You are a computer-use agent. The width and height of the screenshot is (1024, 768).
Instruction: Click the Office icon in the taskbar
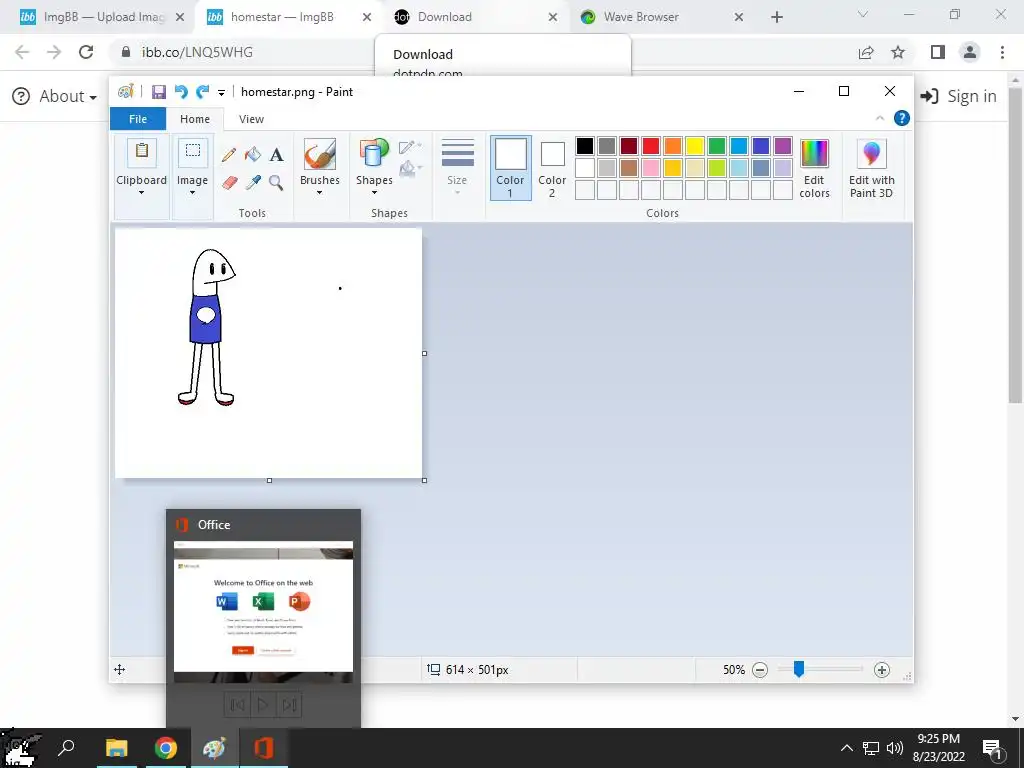264,748
